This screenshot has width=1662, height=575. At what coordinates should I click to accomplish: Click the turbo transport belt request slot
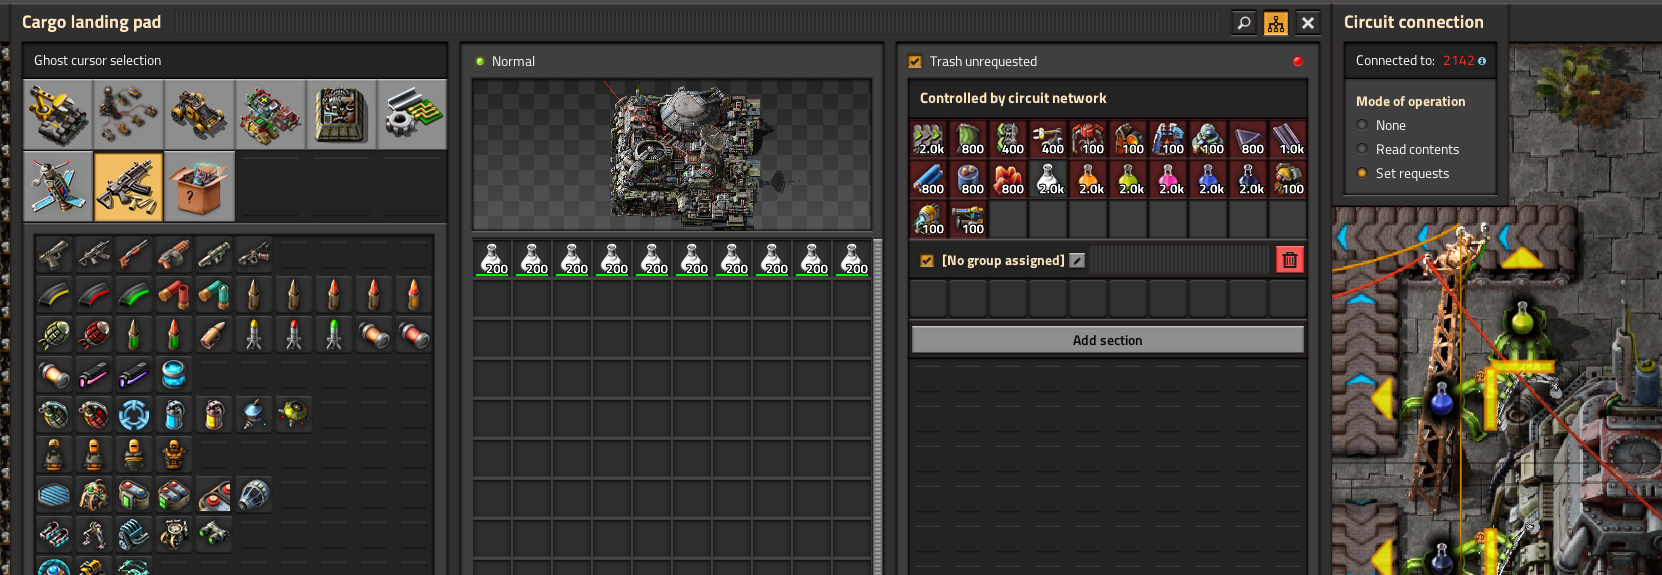pos(929,139)
